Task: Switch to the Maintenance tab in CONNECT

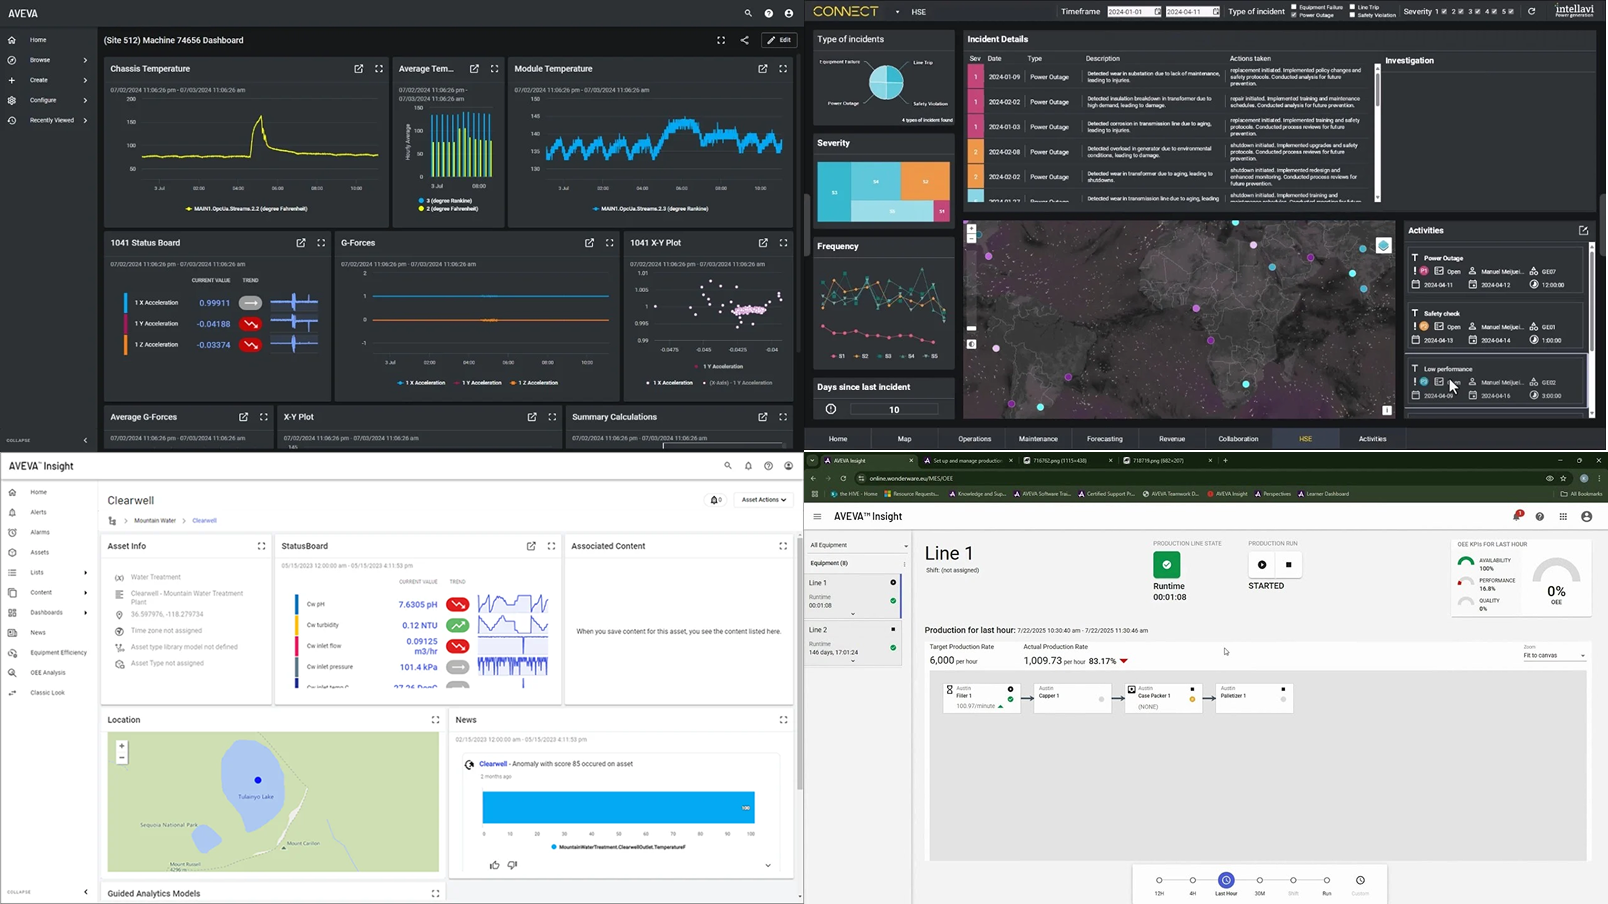Action: (1038, 439)
